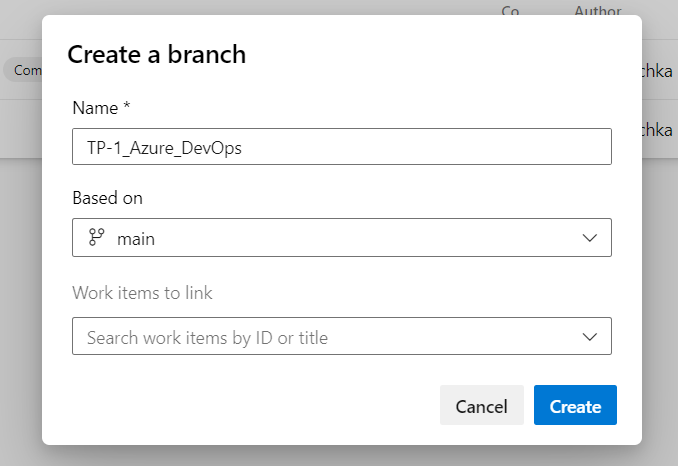Click the Create a branch dialog title

coord(156,55)
